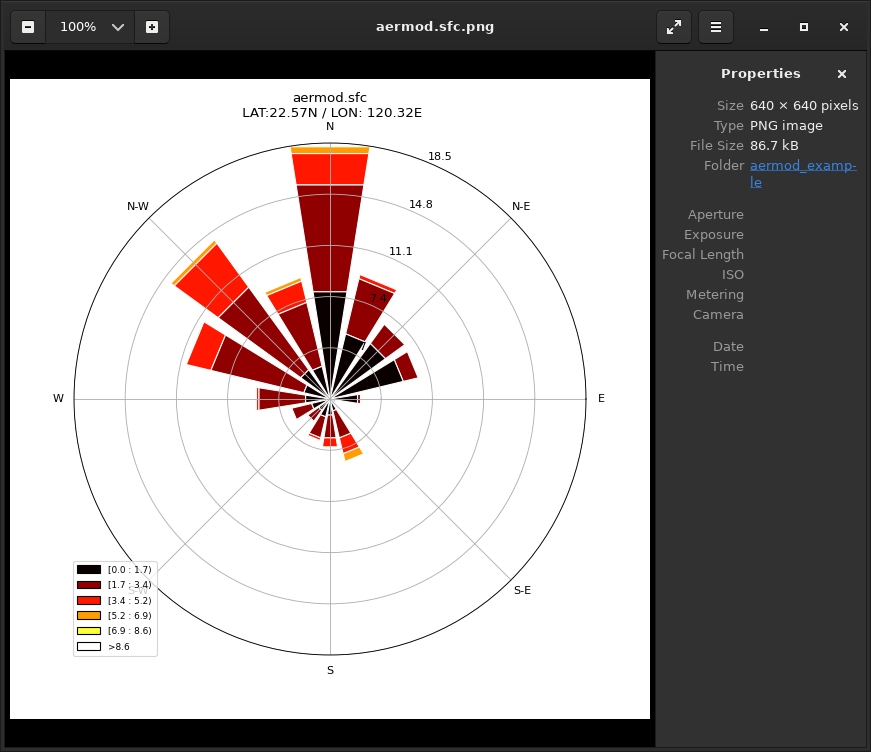The height and width of the screenshot is (752, 871).
Task: Click the red [3.4 : 5.2) legend swatch
Action: tap(89, 600)
